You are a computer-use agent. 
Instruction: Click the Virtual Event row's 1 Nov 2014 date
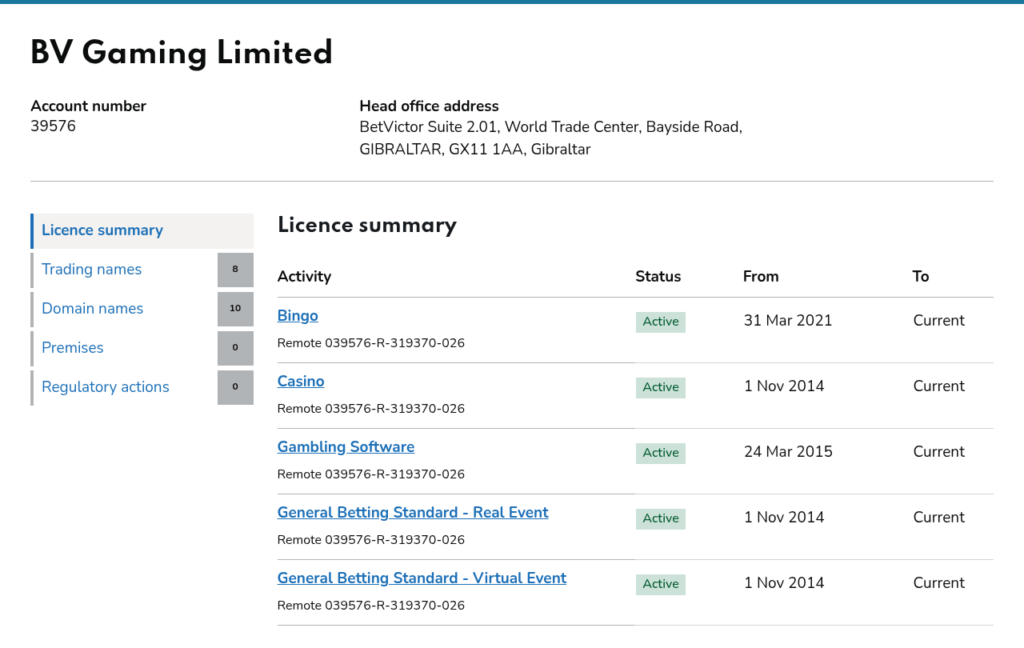point(784,583)
